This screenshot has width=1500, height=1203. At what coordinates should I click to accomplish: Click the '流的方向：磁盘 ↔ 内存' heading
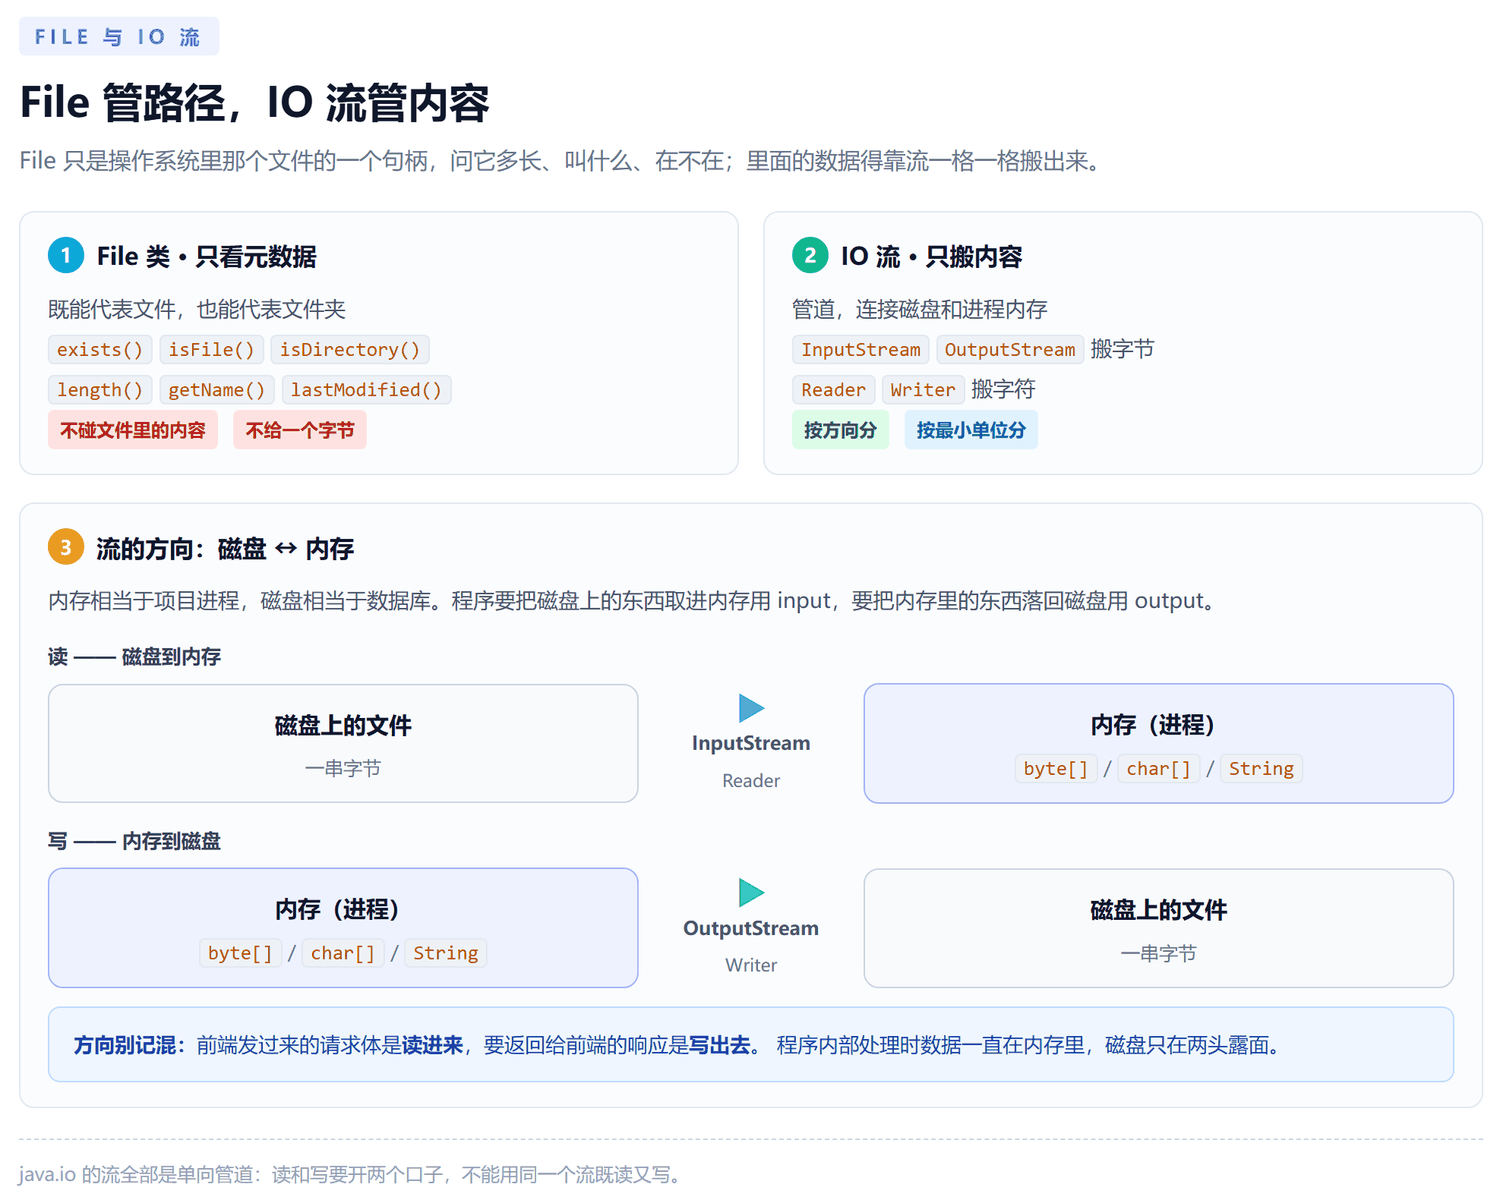click(x=225, y=549)
